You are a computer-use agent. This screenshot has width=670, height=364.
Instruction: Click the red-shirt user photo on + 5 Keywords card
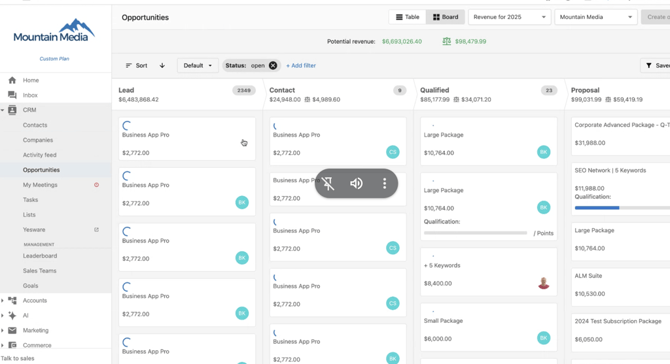tap(544, 283)
